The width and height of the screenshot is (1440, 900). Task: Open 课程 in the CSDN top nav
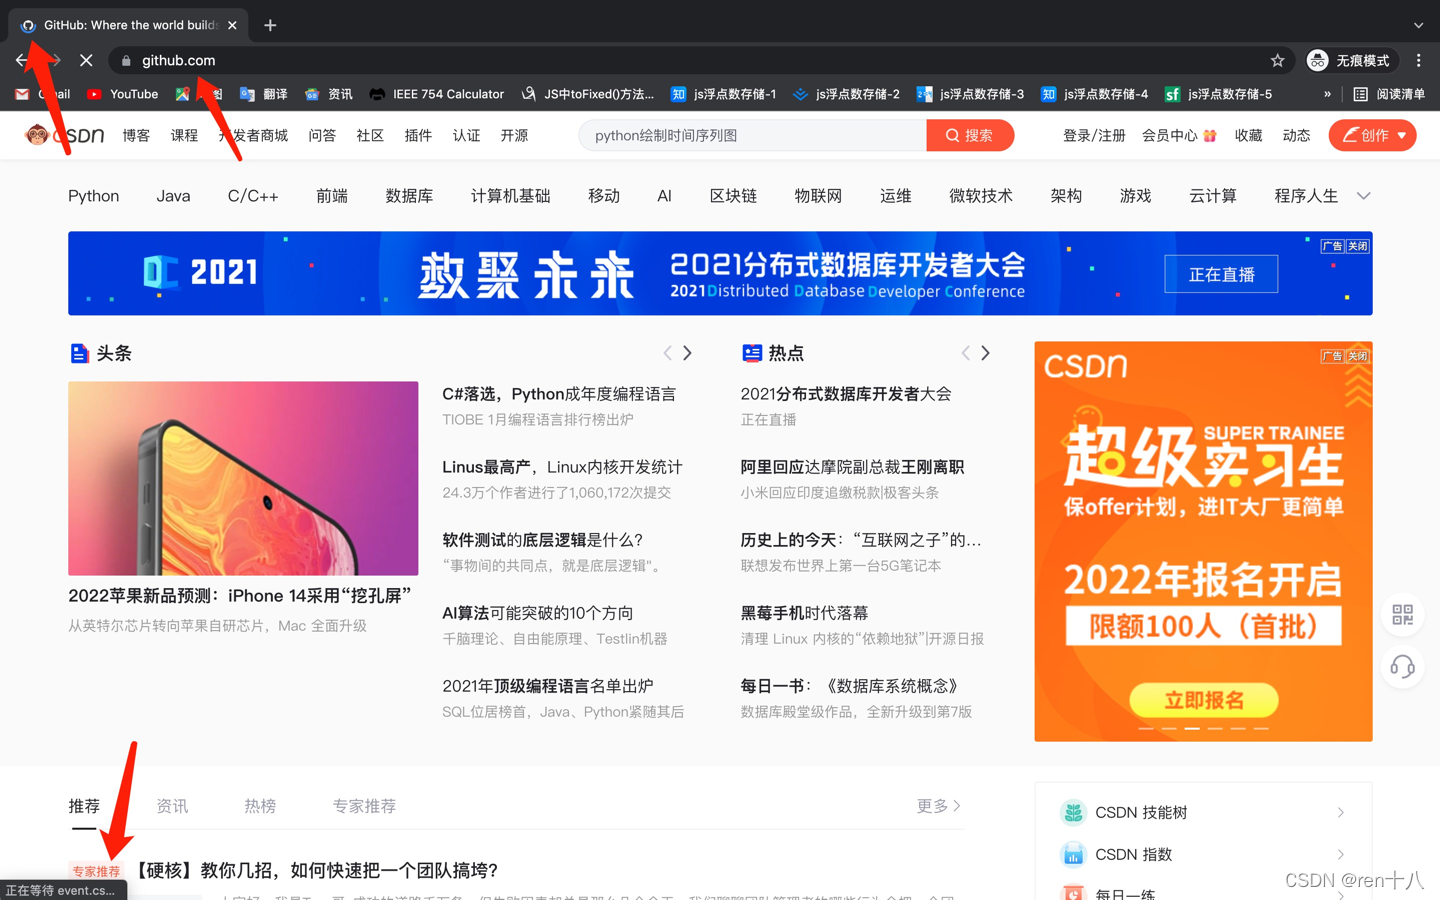[x=184, y=135]
